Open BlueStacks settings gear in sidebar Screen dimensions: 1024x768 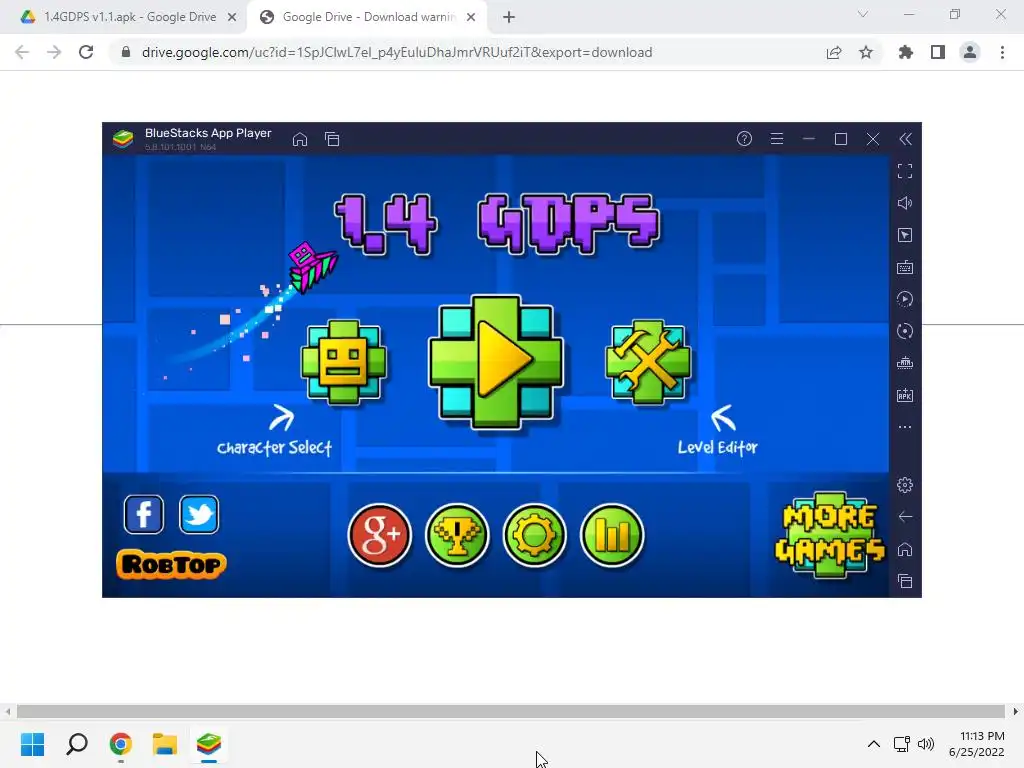tap(905, 485)
